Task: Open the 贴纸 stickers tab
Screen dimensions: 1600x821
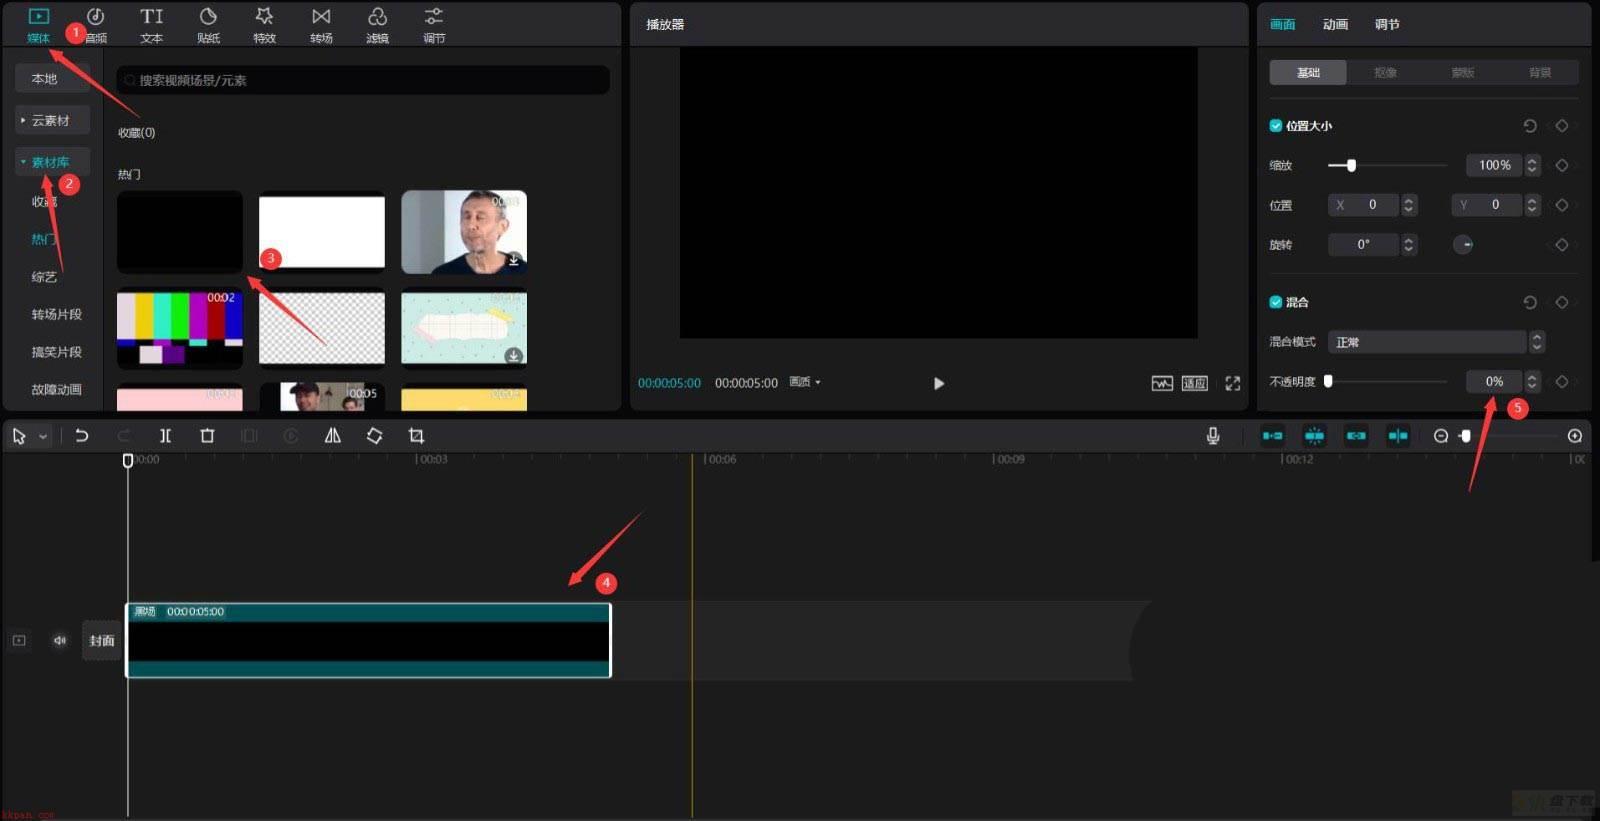Action: tap(208, 25)
